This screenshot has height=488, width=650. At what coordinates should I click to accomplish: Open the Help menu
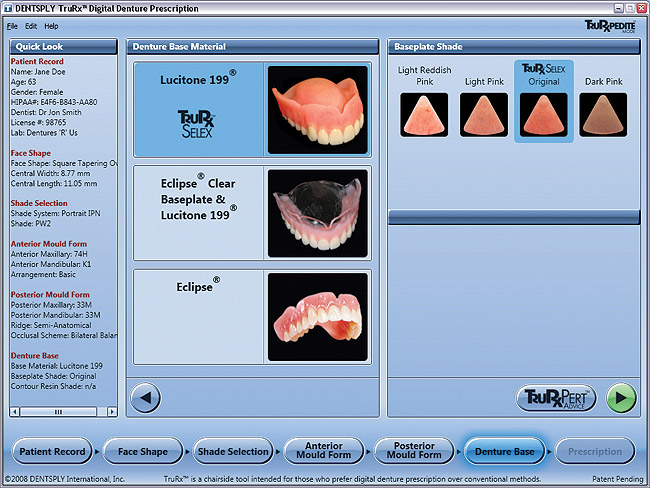point(51,26)
